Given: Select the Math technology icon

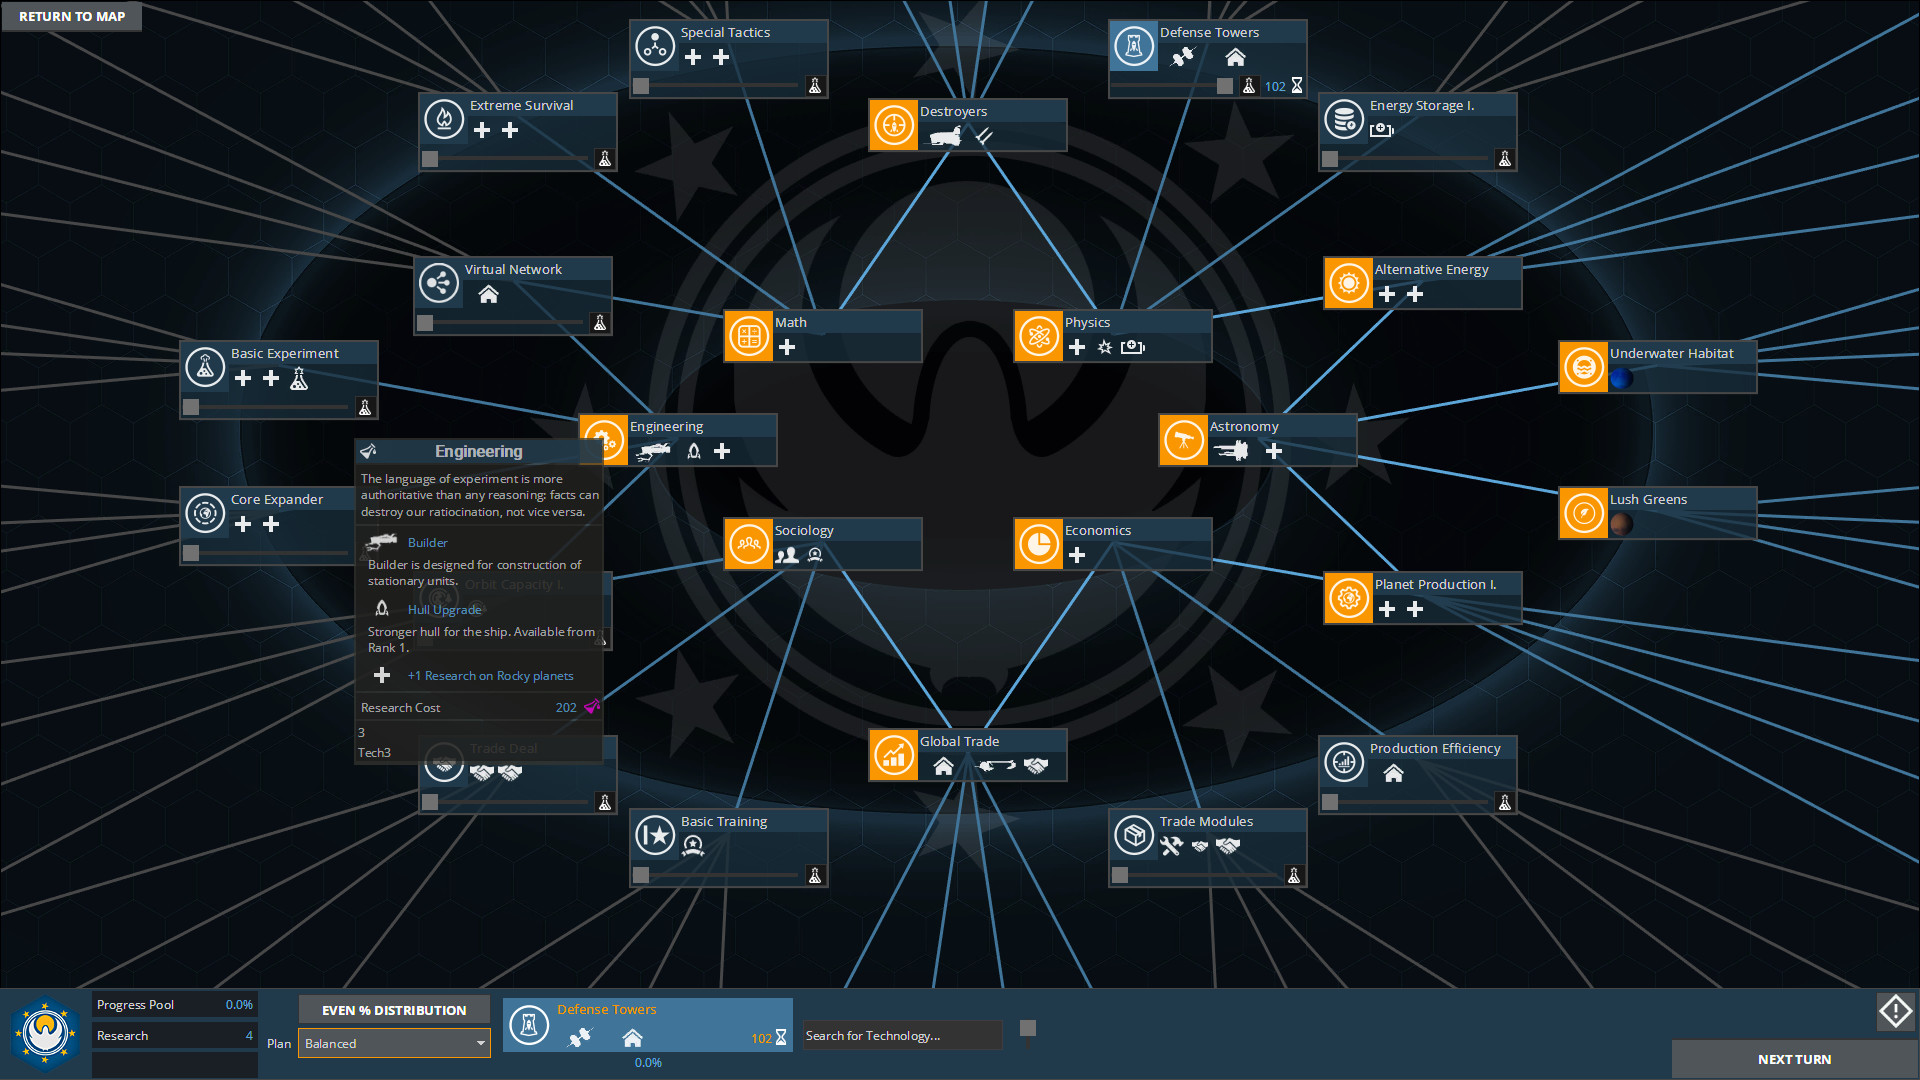Looking at the screenshot, I should pyautogui.click(x=748, y=337).
